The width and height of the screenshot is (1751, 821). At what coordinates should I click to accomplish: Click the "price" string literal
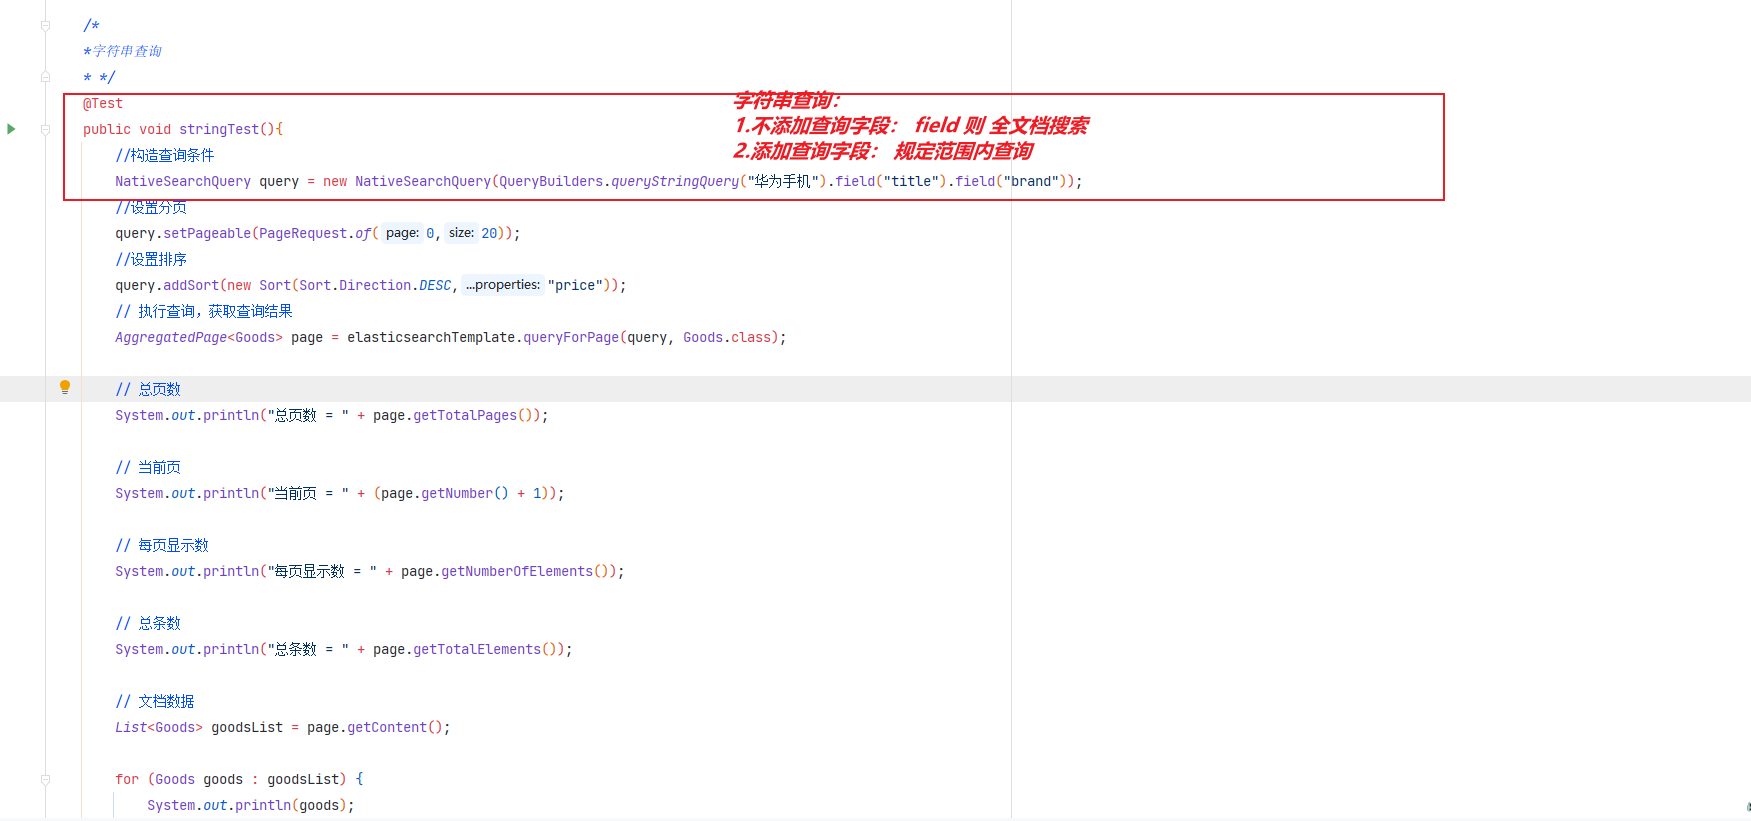click(x=575, y=285)
